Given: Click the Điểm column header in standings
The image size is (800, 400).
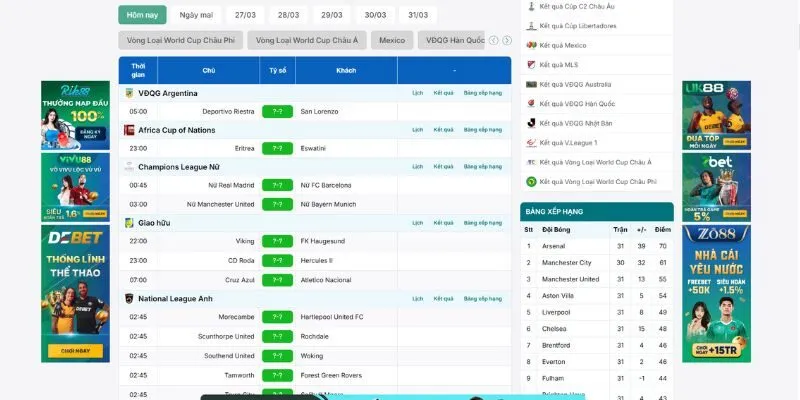Looking at the screenshot, I should (663, 230).
